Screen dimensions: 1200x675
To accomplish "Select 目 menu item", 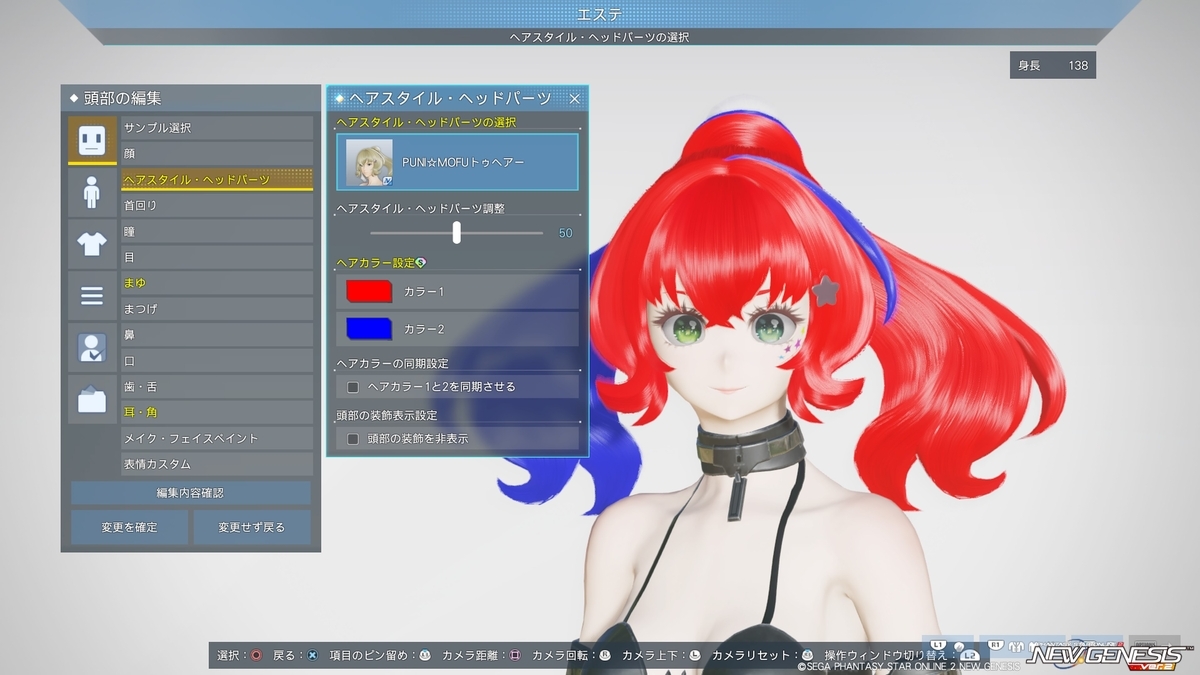I will [x=217, y=257].
